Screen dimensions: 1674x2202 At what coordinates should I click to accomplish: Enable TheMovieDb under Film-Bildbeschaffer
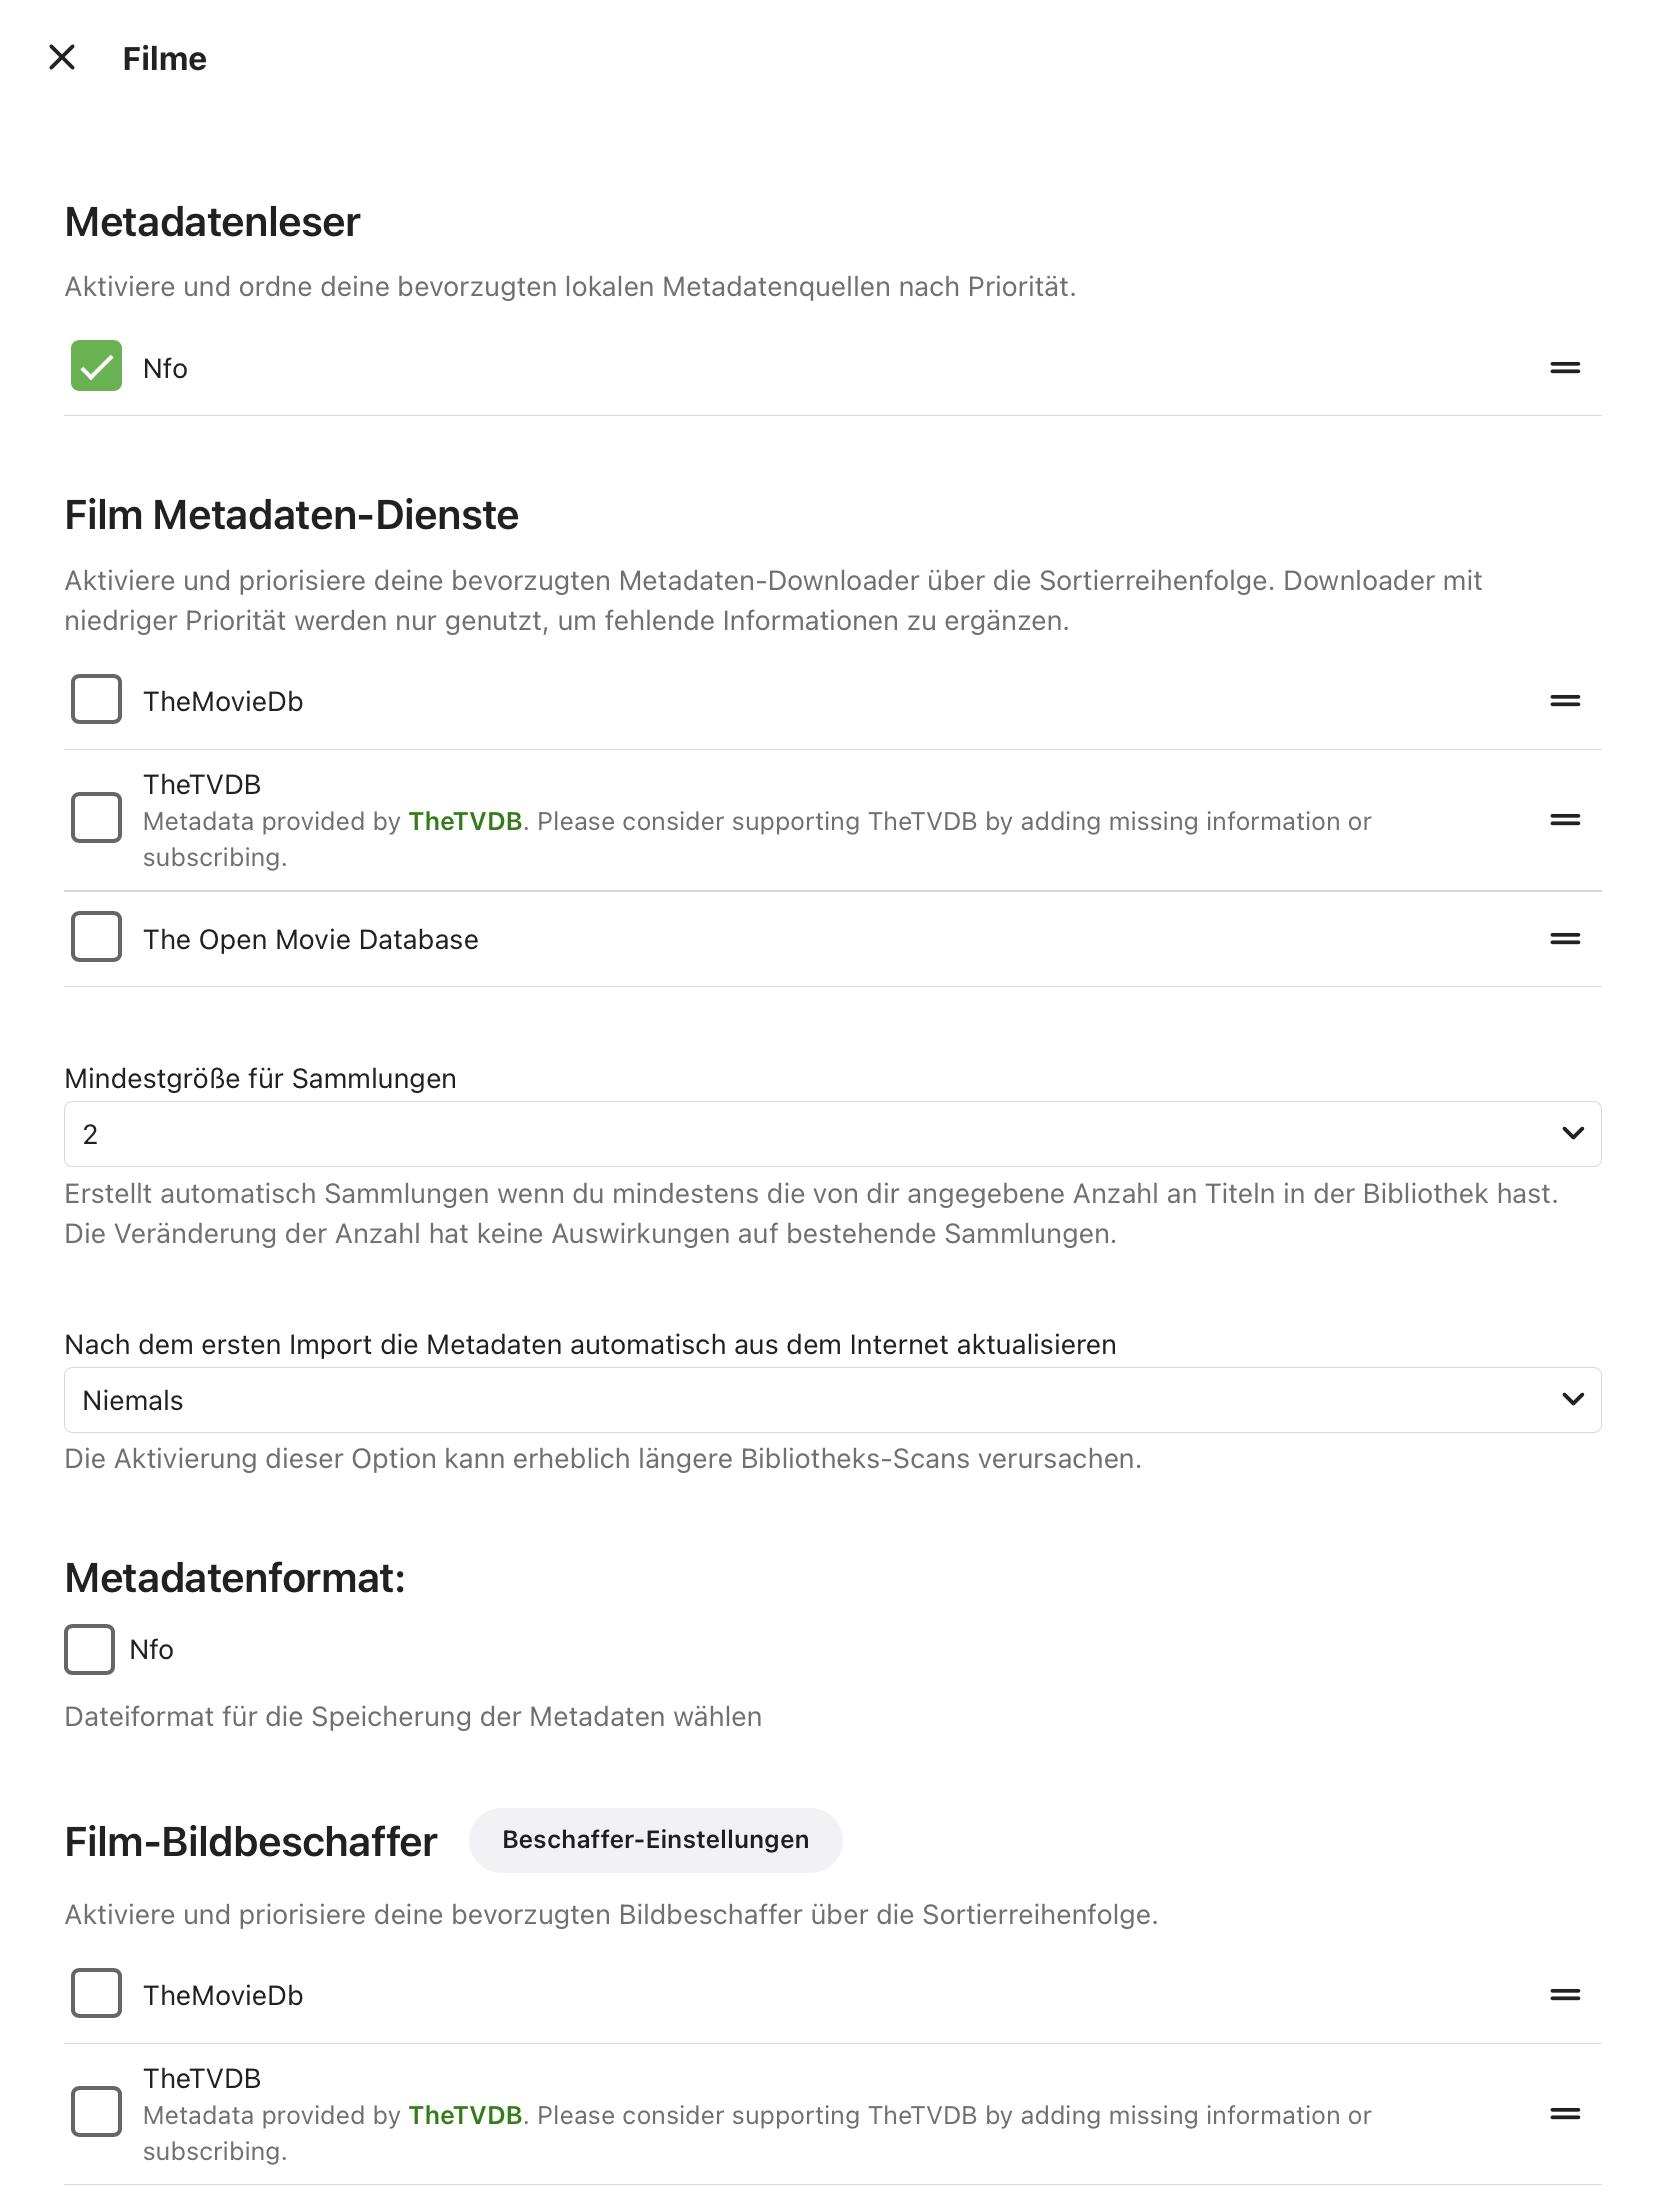click(x=96, y=1993)
